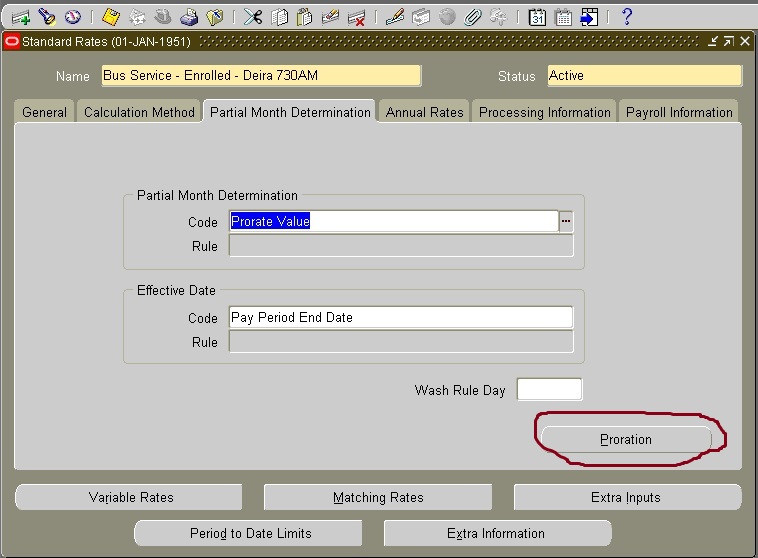Click the Proration button
This screenshot has height=558, width=758.
pos(626,440)
